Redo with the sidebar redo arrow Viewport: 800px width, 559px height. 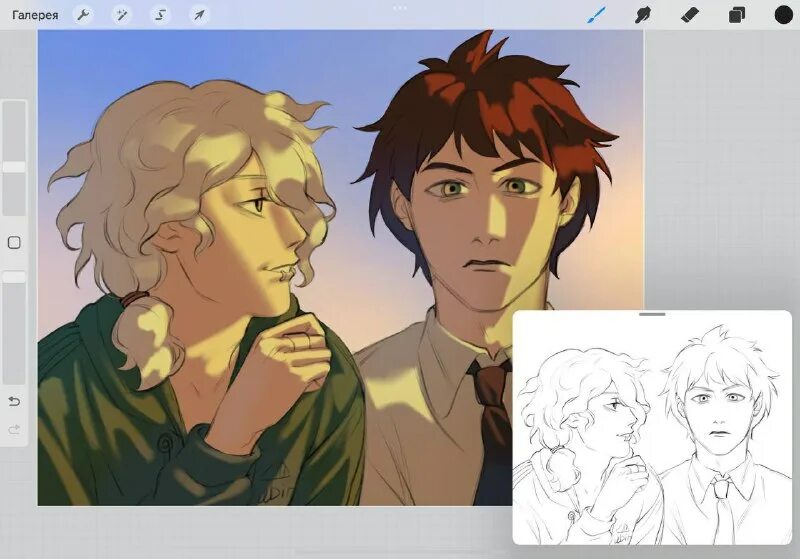[14, 429]
